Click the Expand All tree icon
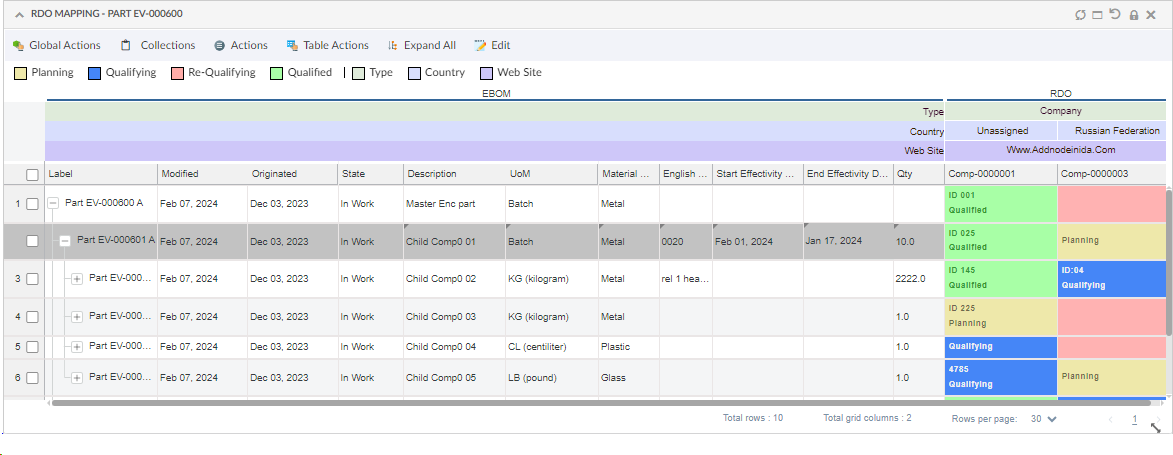Image resolution: width=1173 pixels, height=455 pixels. [x=393, y=45]
